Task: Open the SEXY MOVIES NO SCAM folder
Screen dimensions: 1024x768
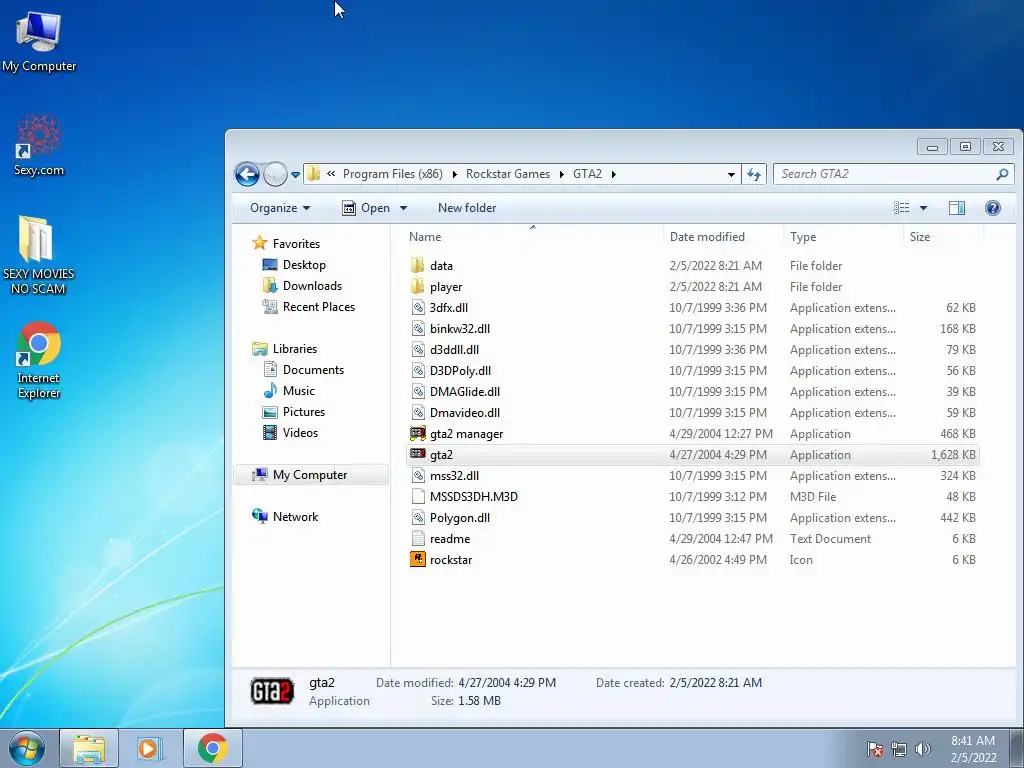Action: coord(38,255)
